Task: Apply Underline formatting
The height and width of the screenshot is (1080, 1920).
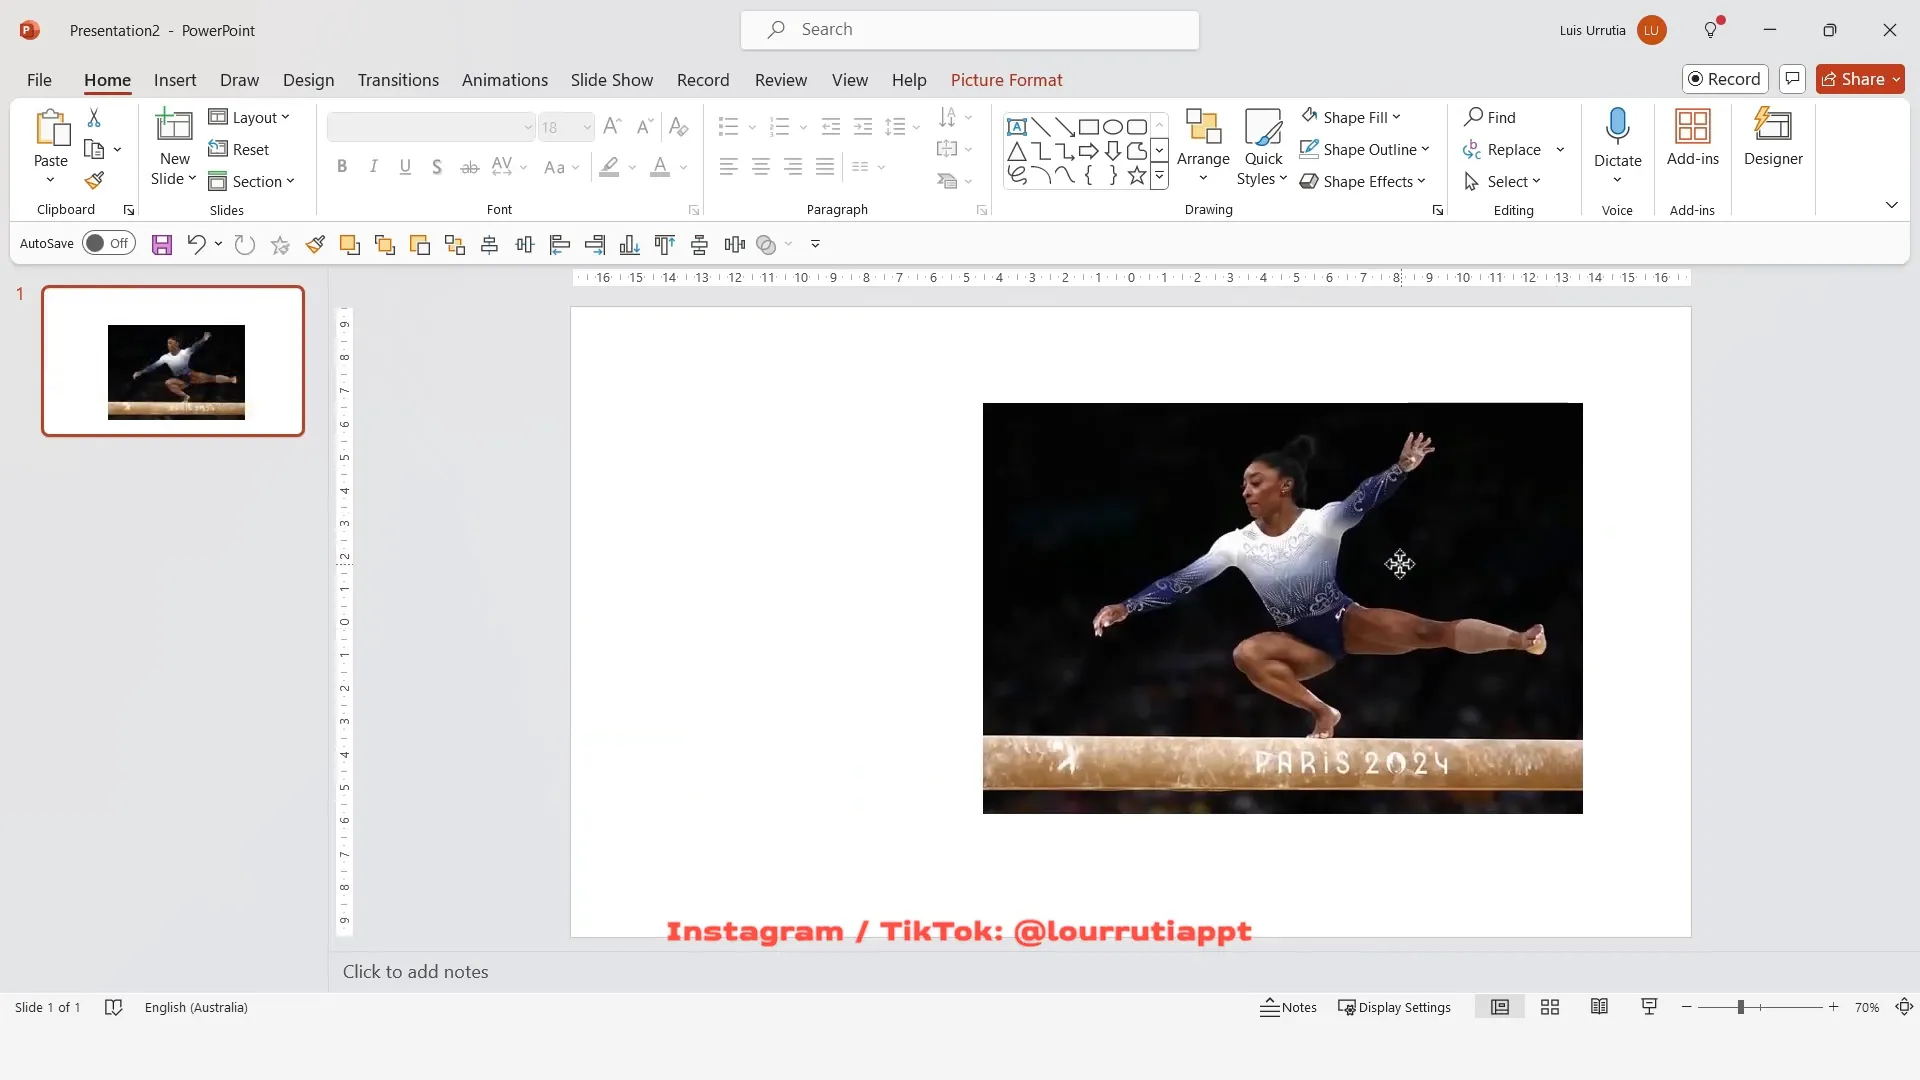Action: (x=405, y=167)
